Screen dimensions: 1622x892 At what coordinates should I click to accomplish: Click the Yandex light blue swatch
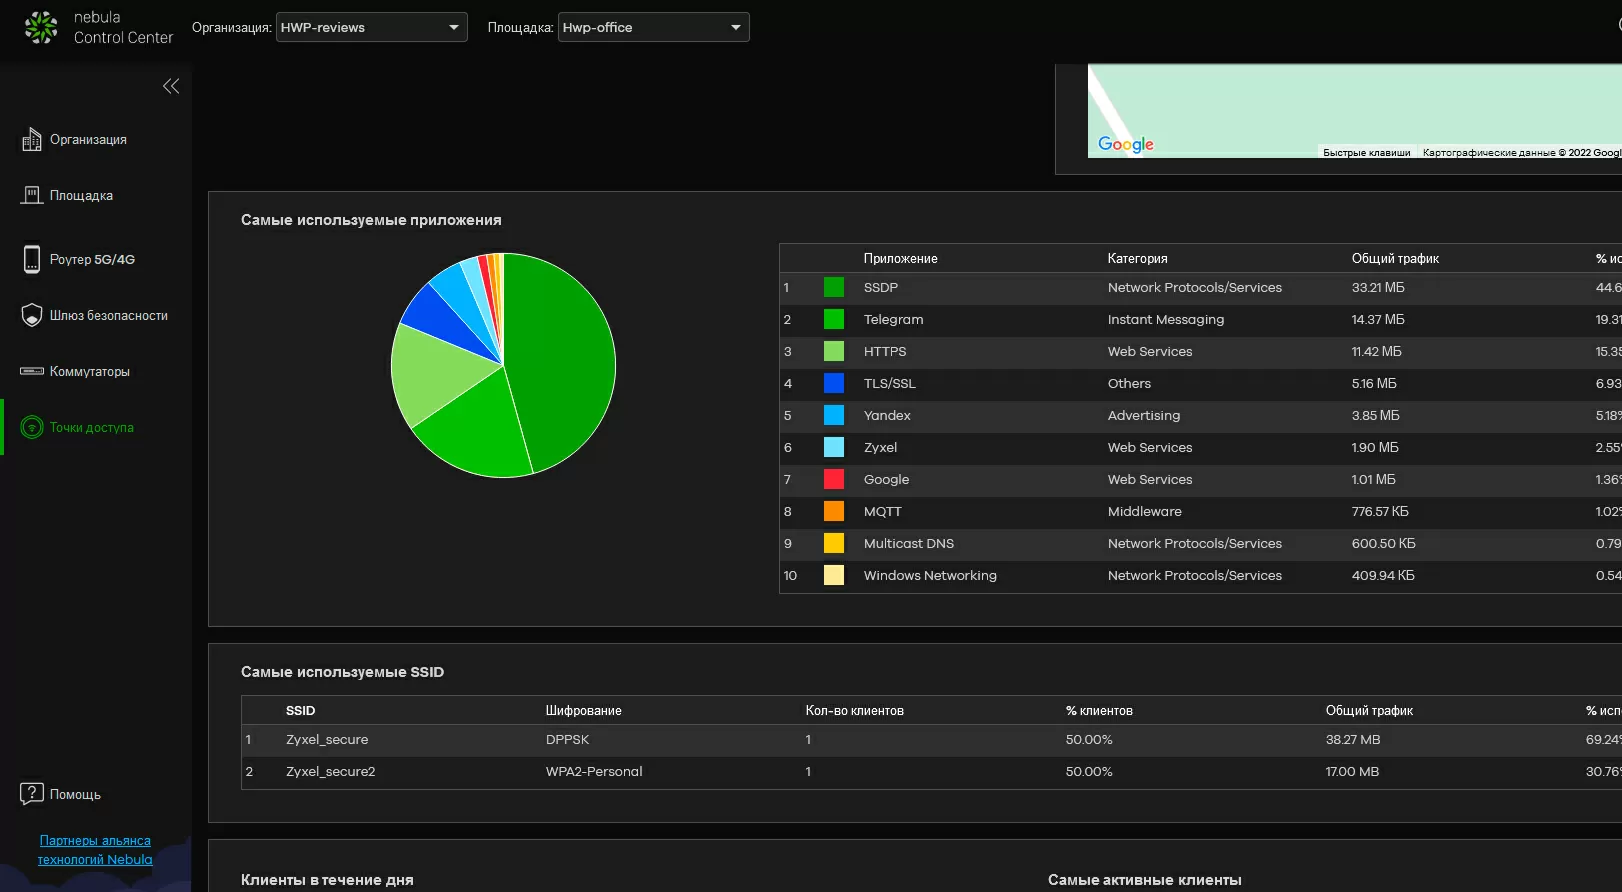[834, 415]
